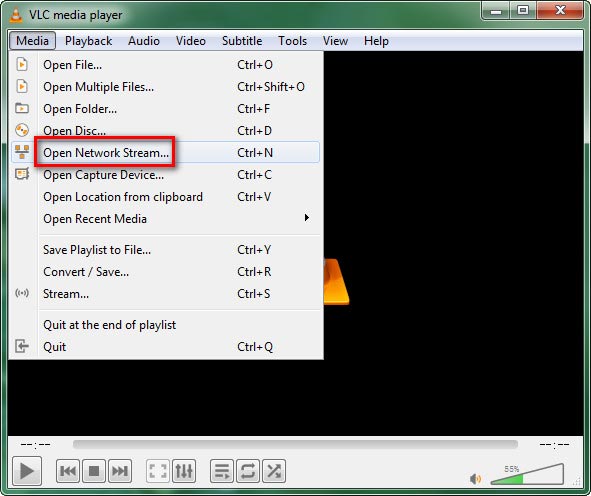The image size is (591, 496).
Task: Toggle loop mode button
Action: [248, 471]
